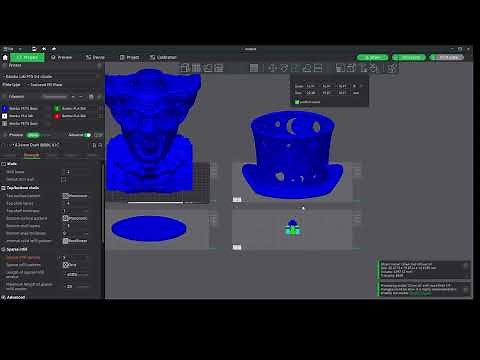Open the Sparse infill pattern dropdown
The width and height of the screenshot is (480, 360).
click(x=76, y=265)
